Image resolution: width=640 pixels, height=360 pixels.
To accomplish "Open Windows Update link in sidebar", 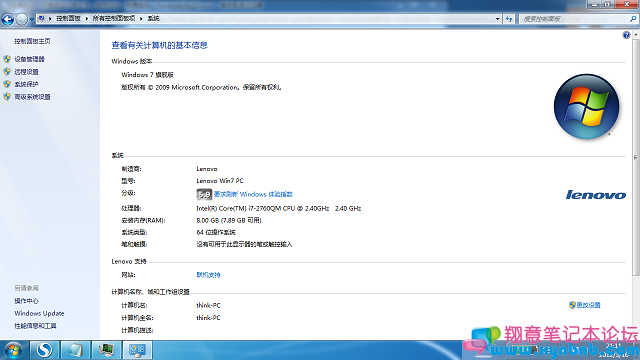I will pos(39,313).
